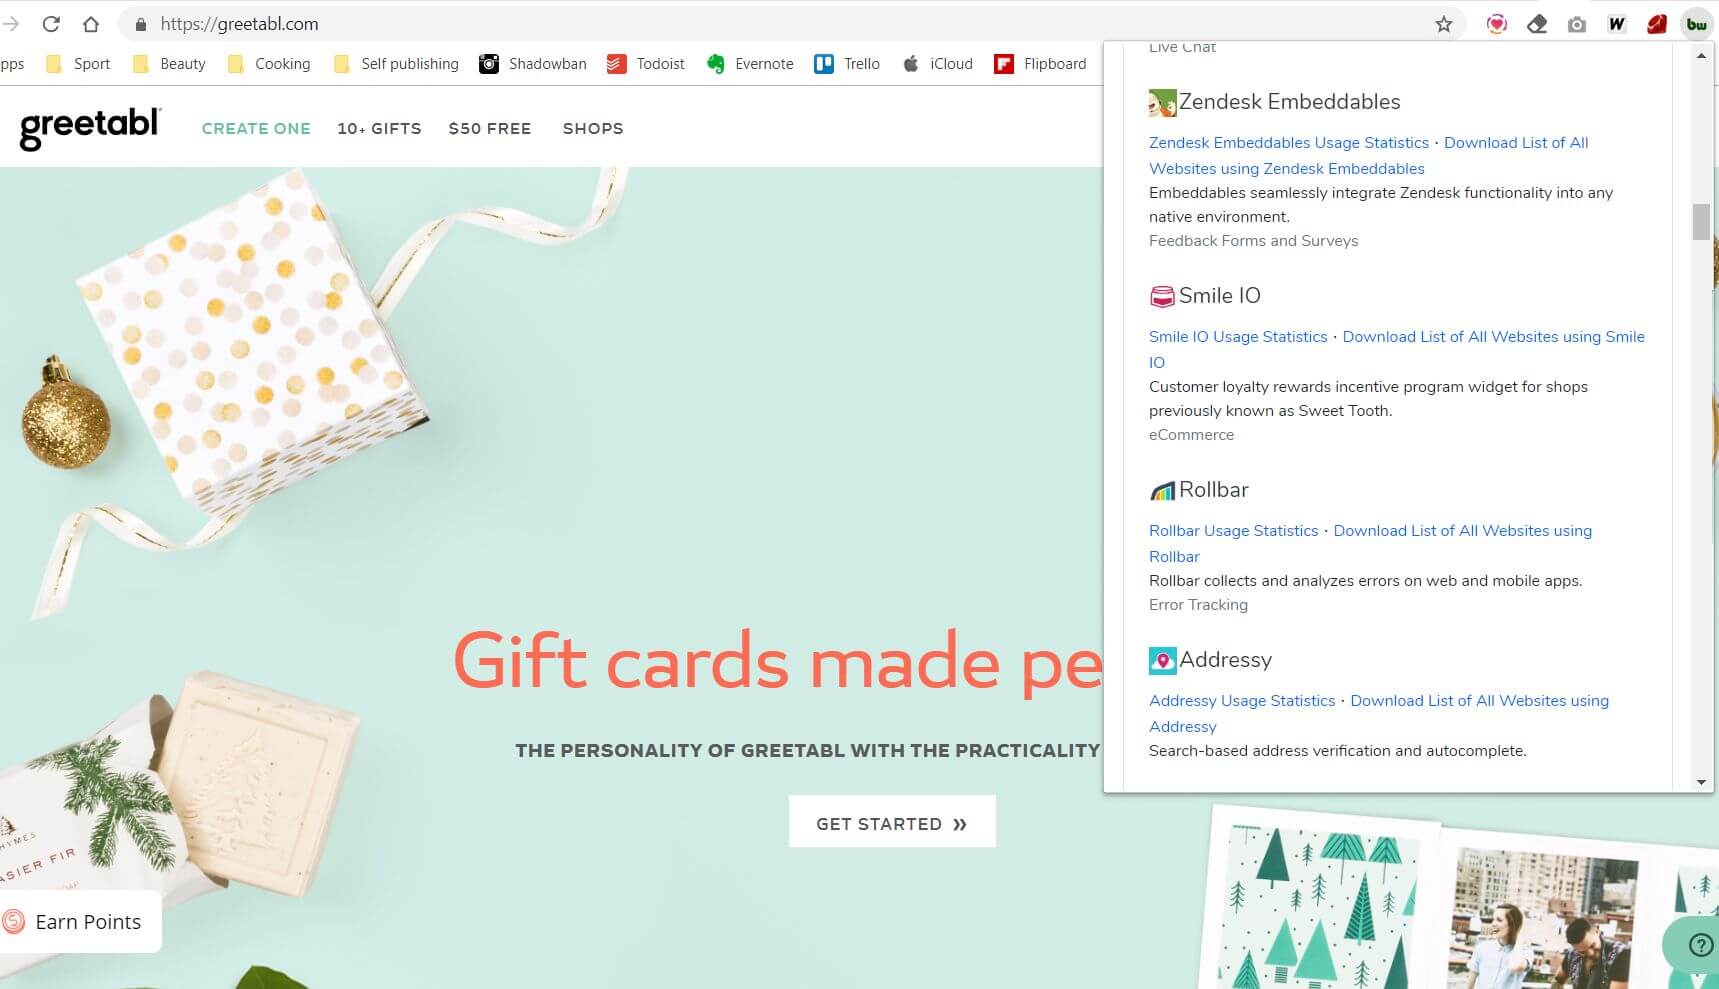The width and height of the screenshot is (1719, 989).
Task: Reload the page with the refresh icon
Action: point(51,24)
